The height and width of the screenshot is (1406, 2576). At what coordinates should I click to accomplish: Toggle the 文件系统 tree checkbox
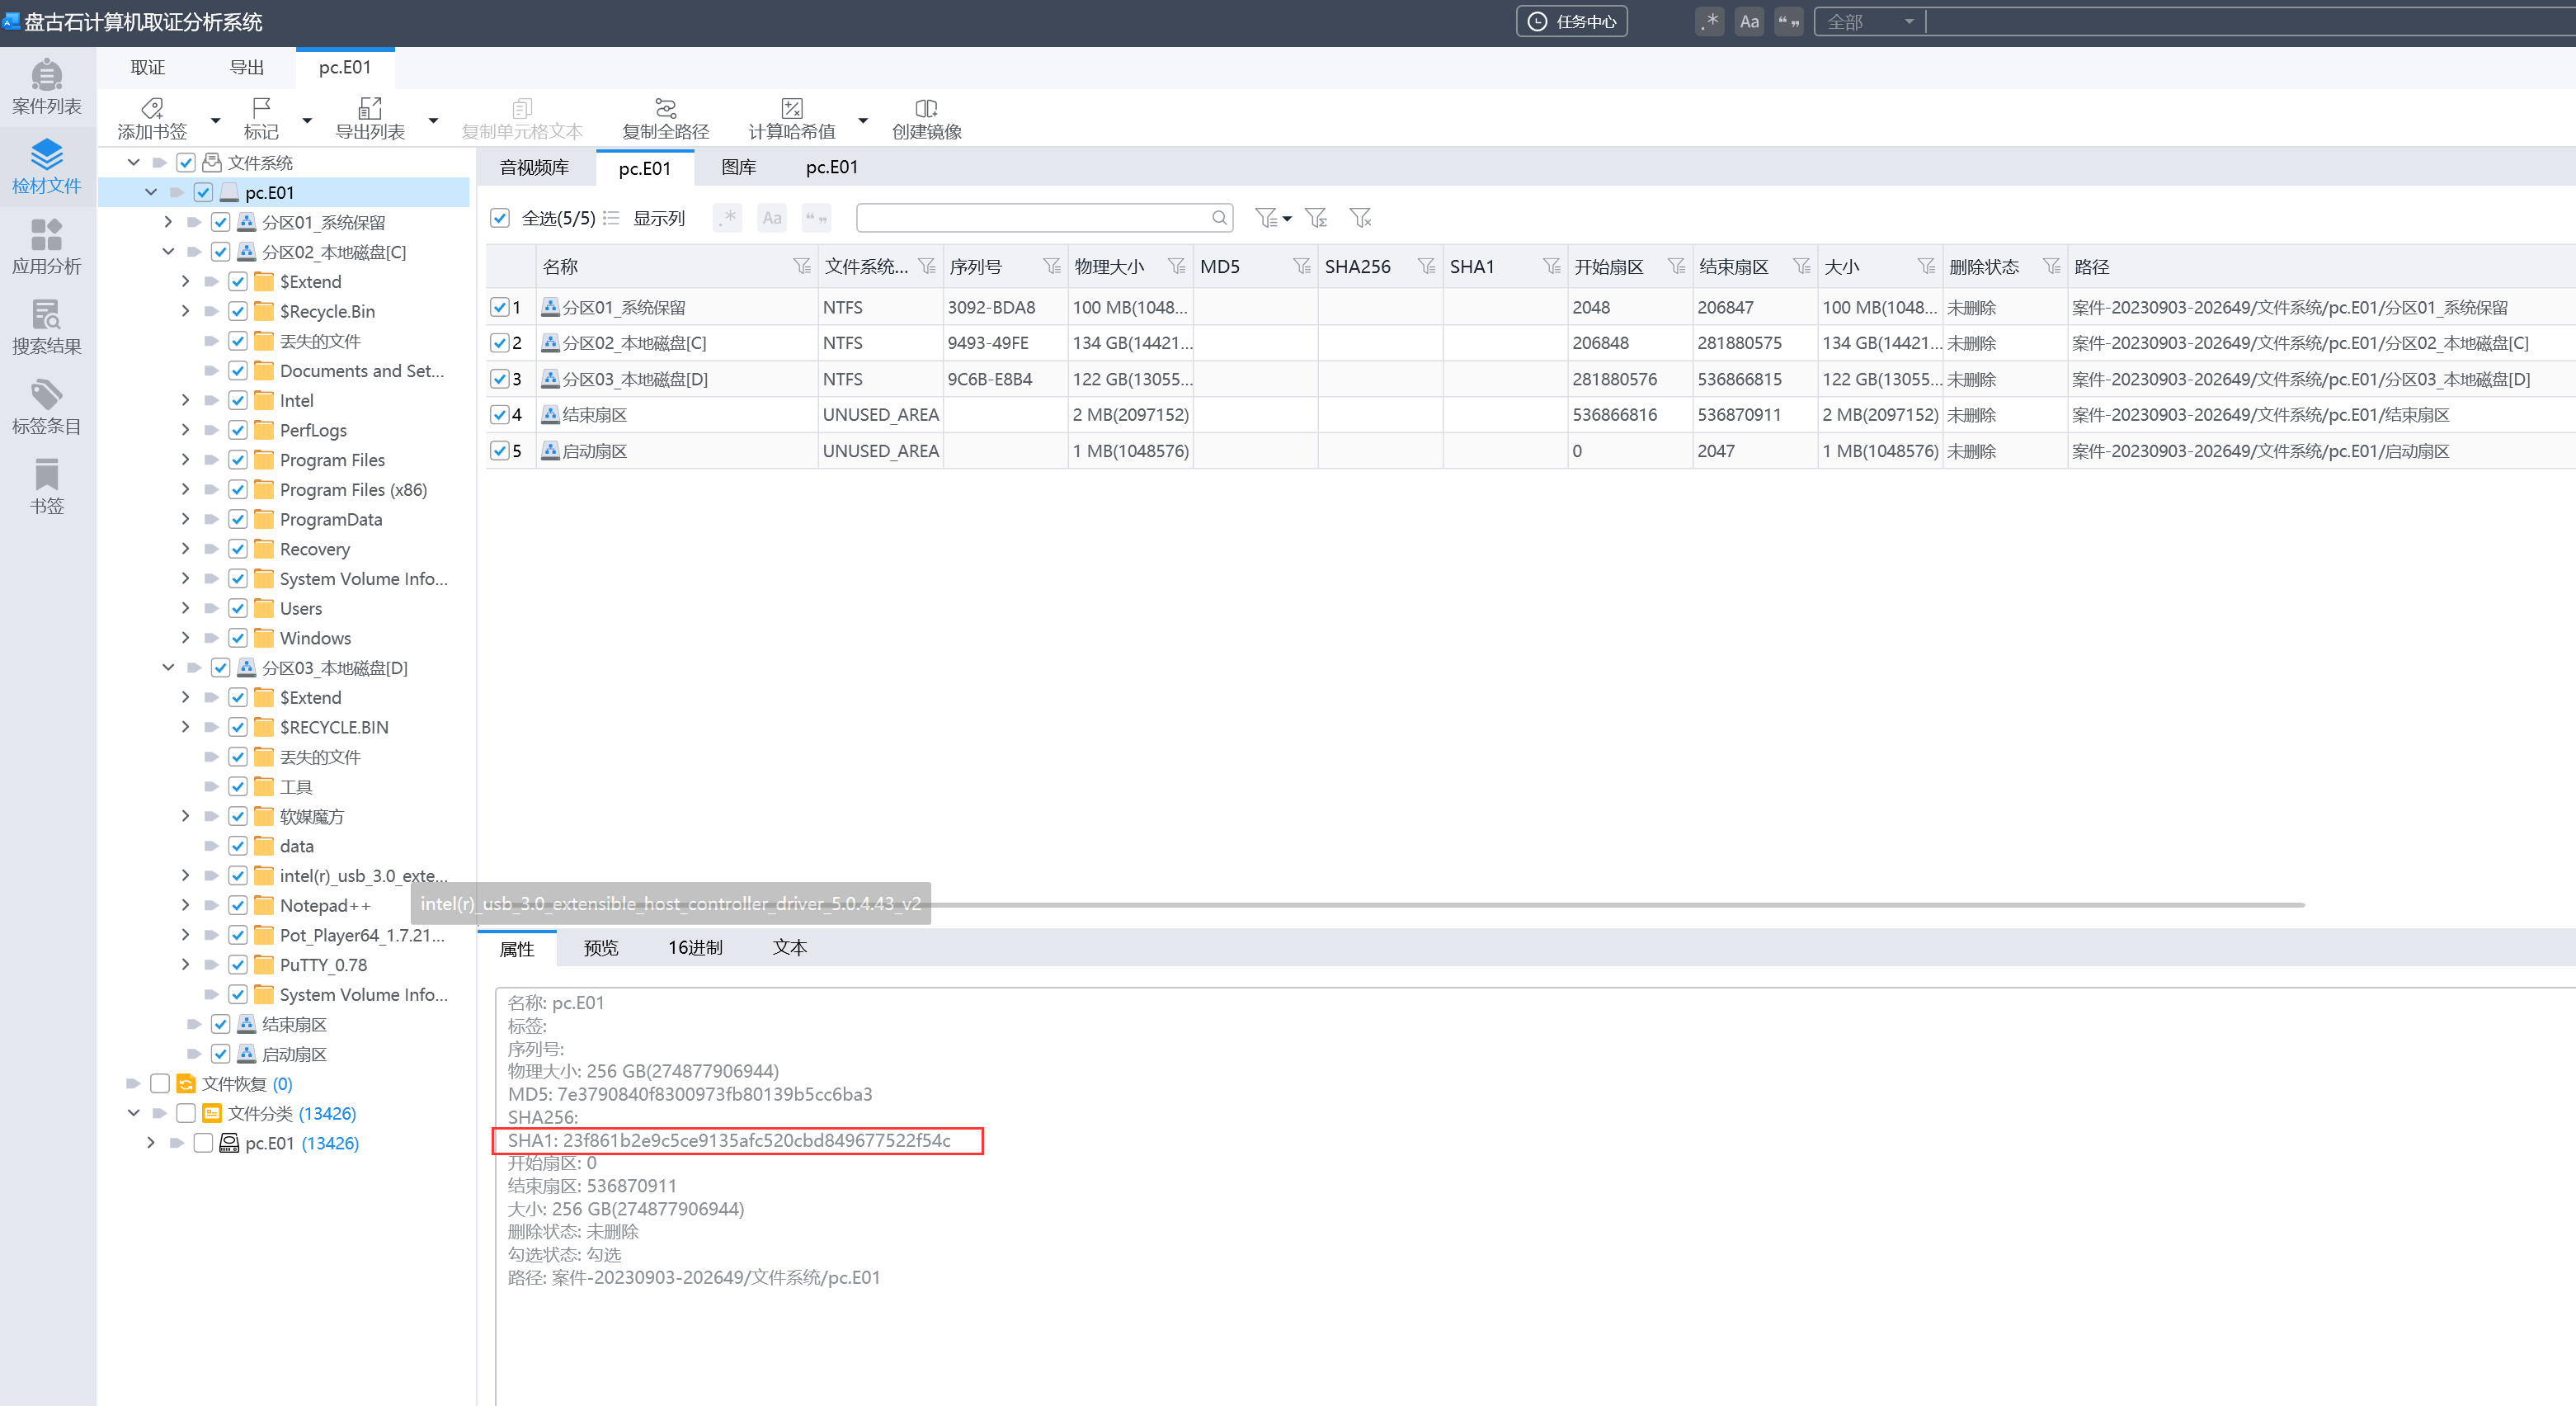coord(186,163)
